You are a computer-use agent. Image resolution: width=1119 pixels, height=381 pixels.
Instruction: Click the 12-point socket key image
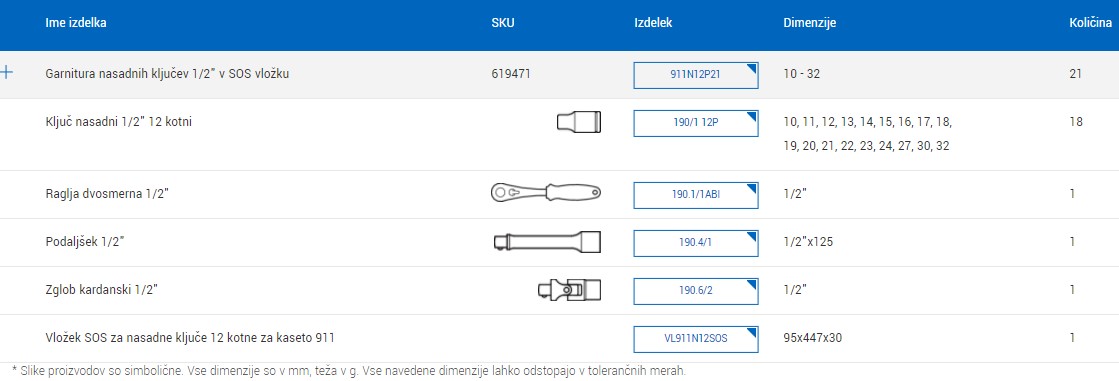579,122
